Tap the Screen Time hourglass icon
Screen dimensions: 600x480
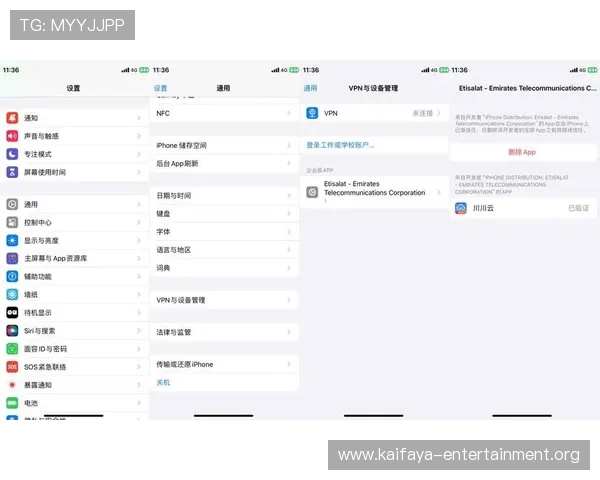tap(12, 172)
